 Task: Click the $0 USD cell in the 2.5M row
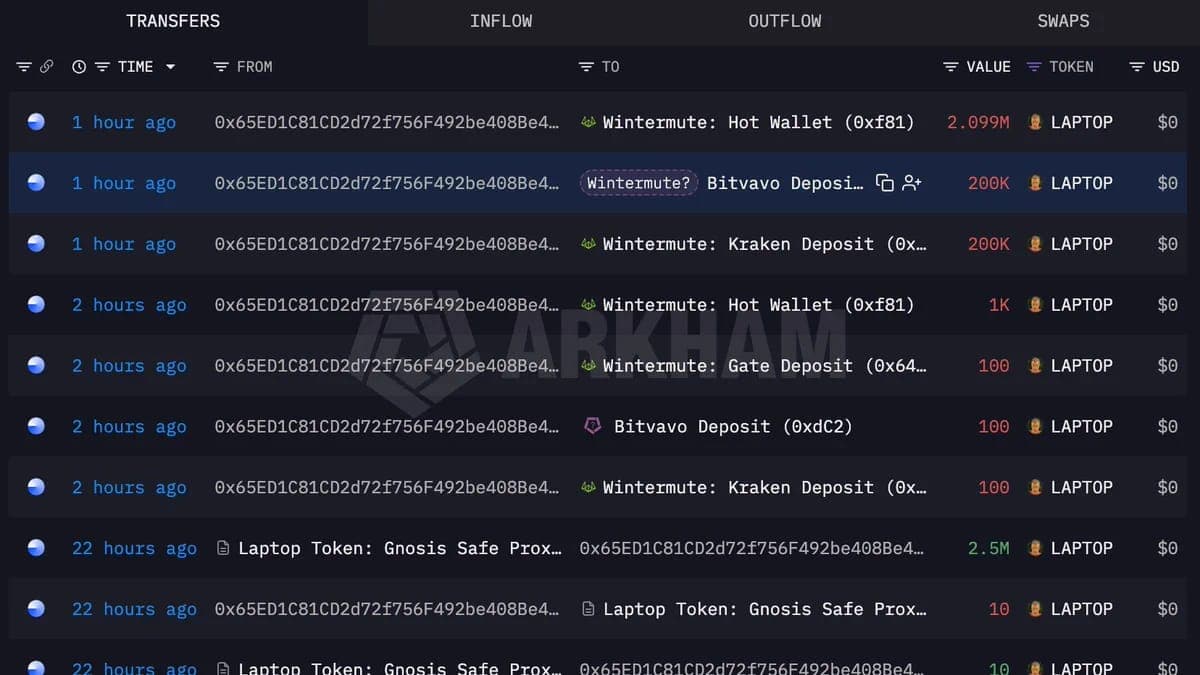1167,548
